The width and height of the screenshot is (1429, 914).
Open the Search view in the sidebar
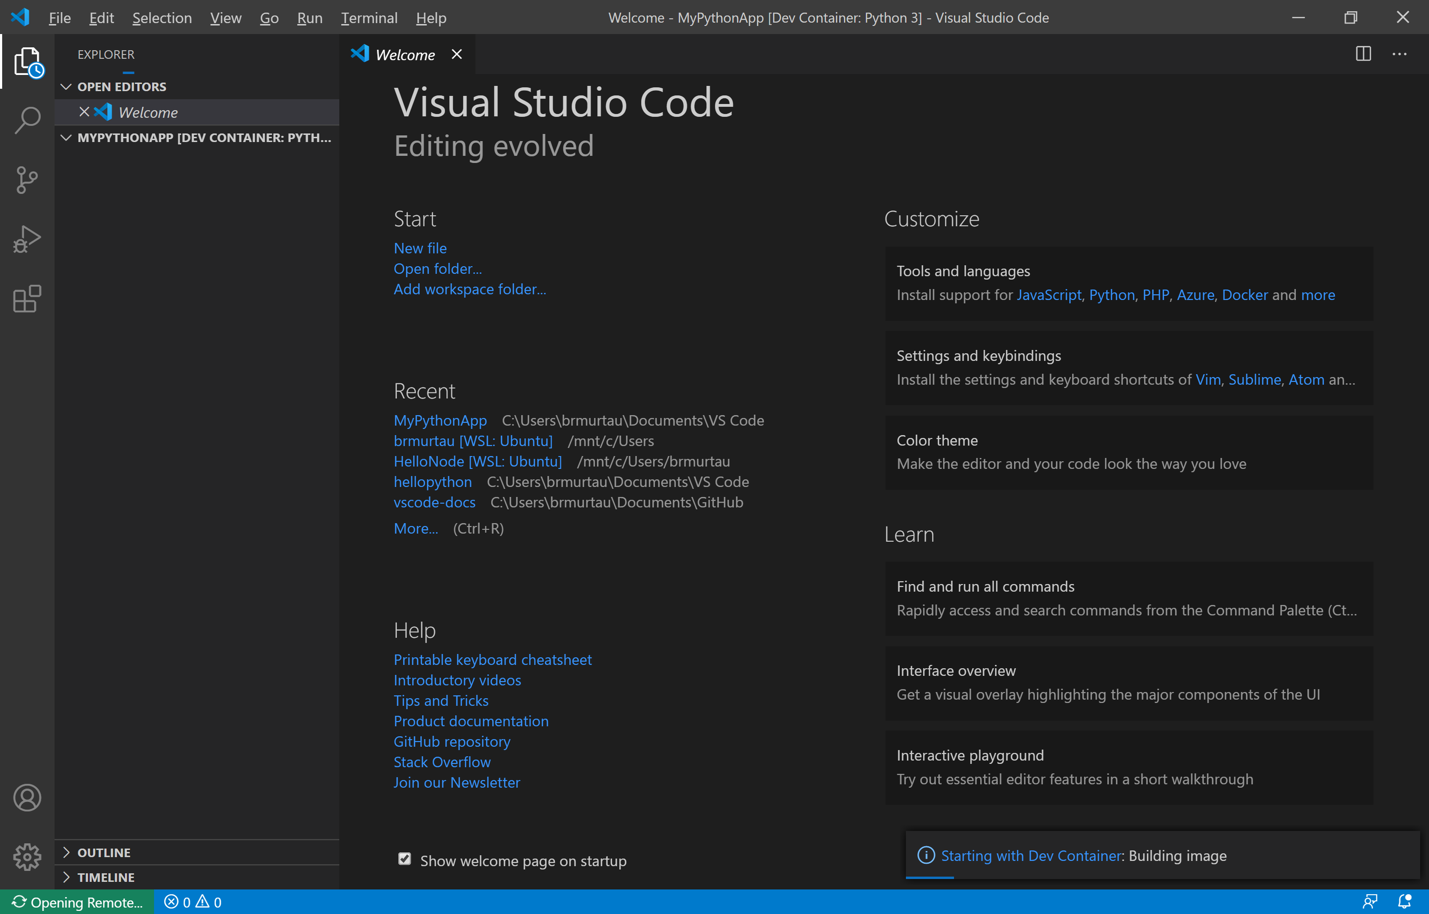pyautogui.click(x=27, y=120)
